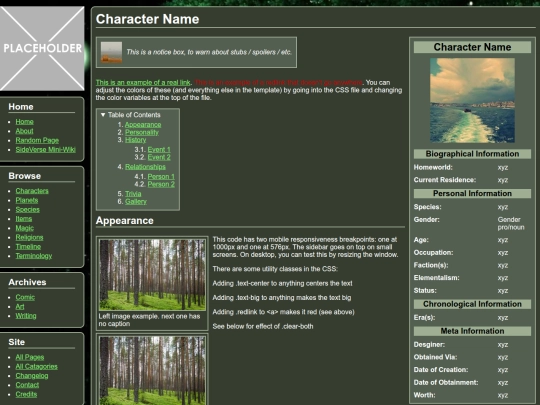Click the Browse sidebar heading
540x405 pixels.
tap(25, 176)
